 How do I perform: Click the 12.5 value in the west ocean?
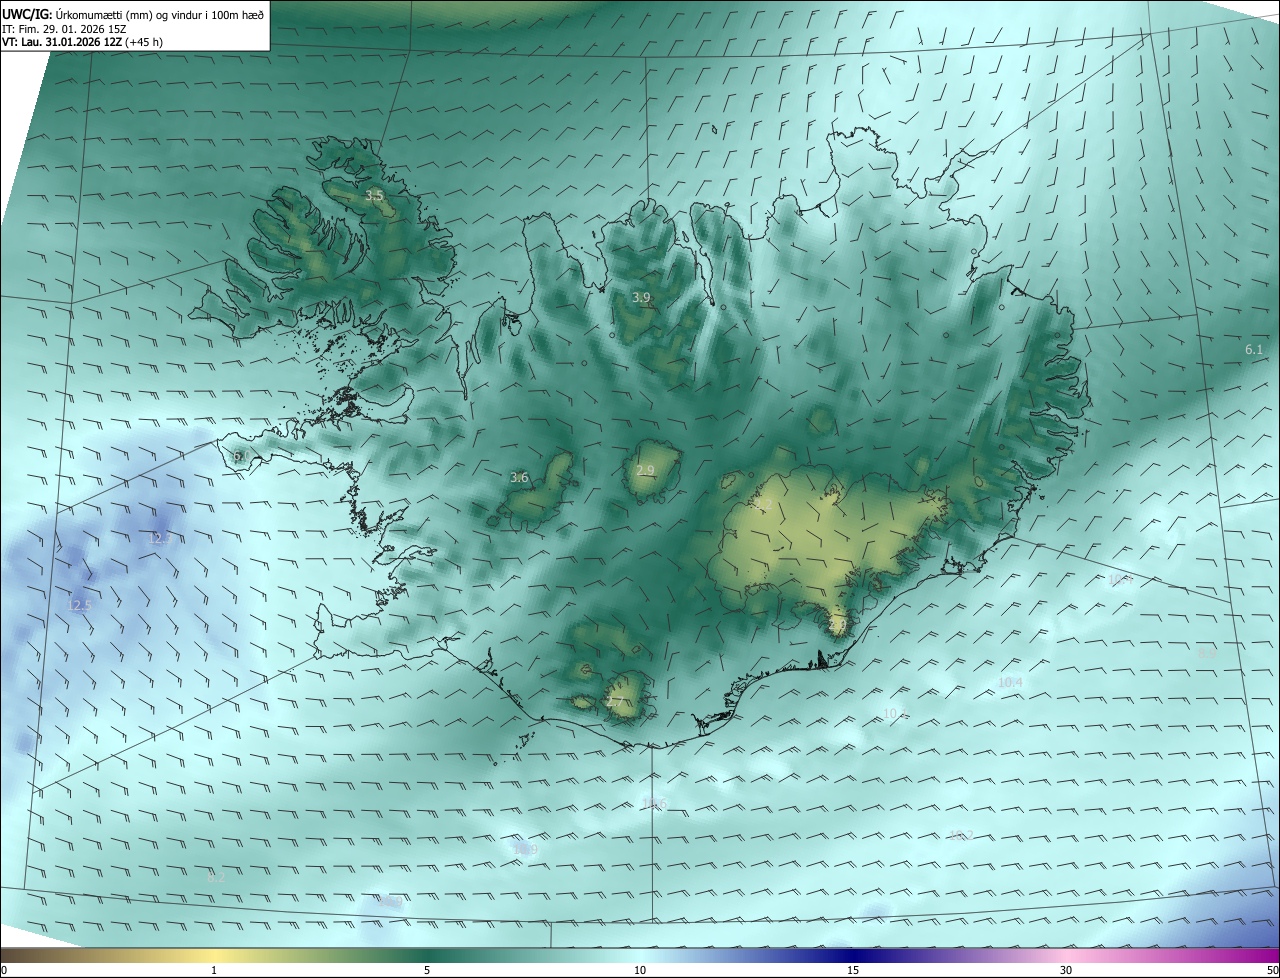tap(78, 606)
